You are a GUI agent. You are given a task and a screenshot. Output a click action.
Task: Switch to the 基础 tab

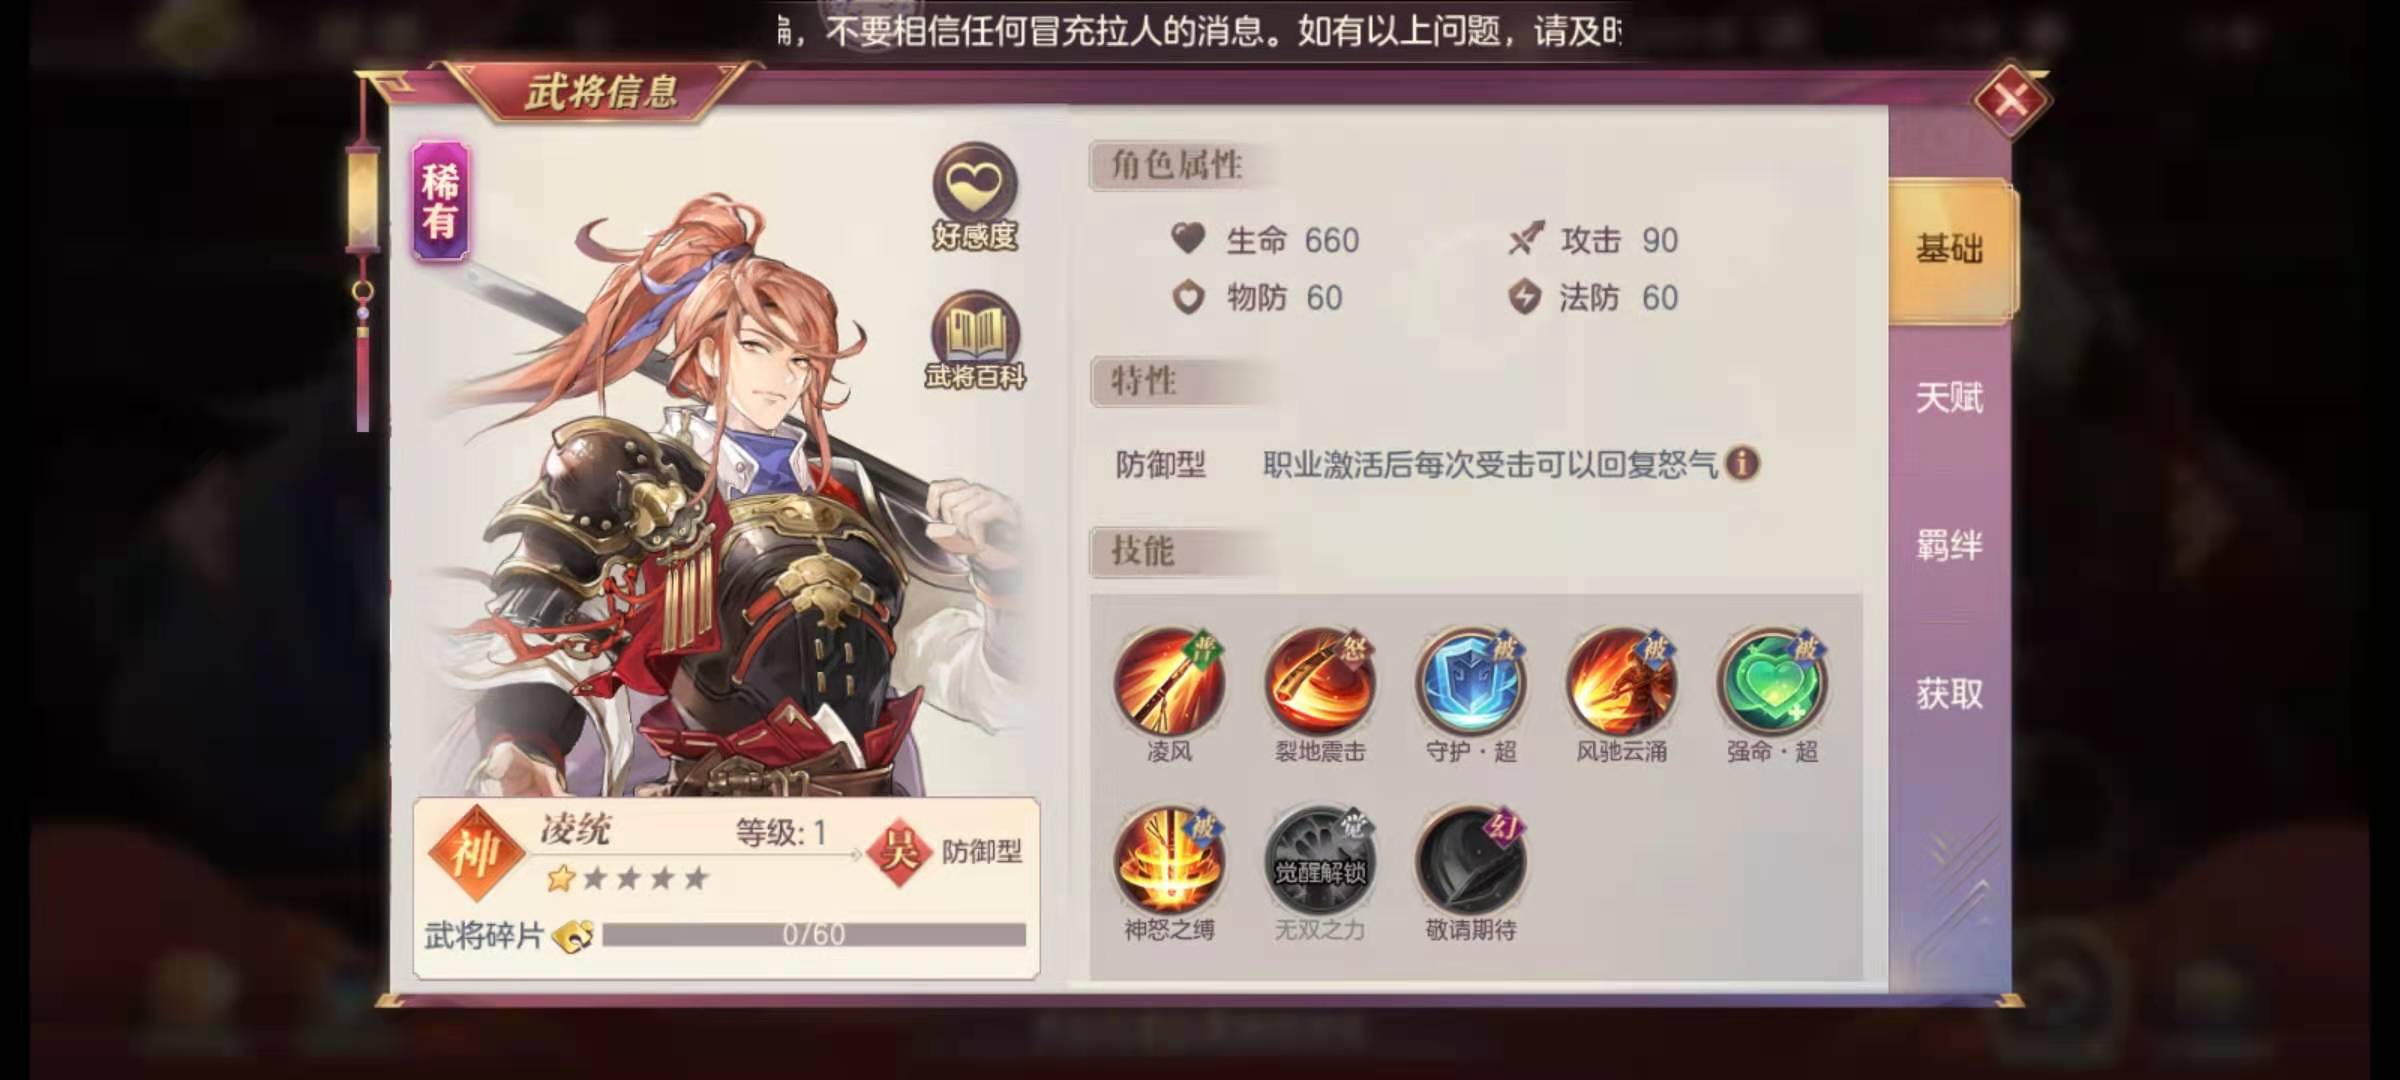click(1950, 249)
